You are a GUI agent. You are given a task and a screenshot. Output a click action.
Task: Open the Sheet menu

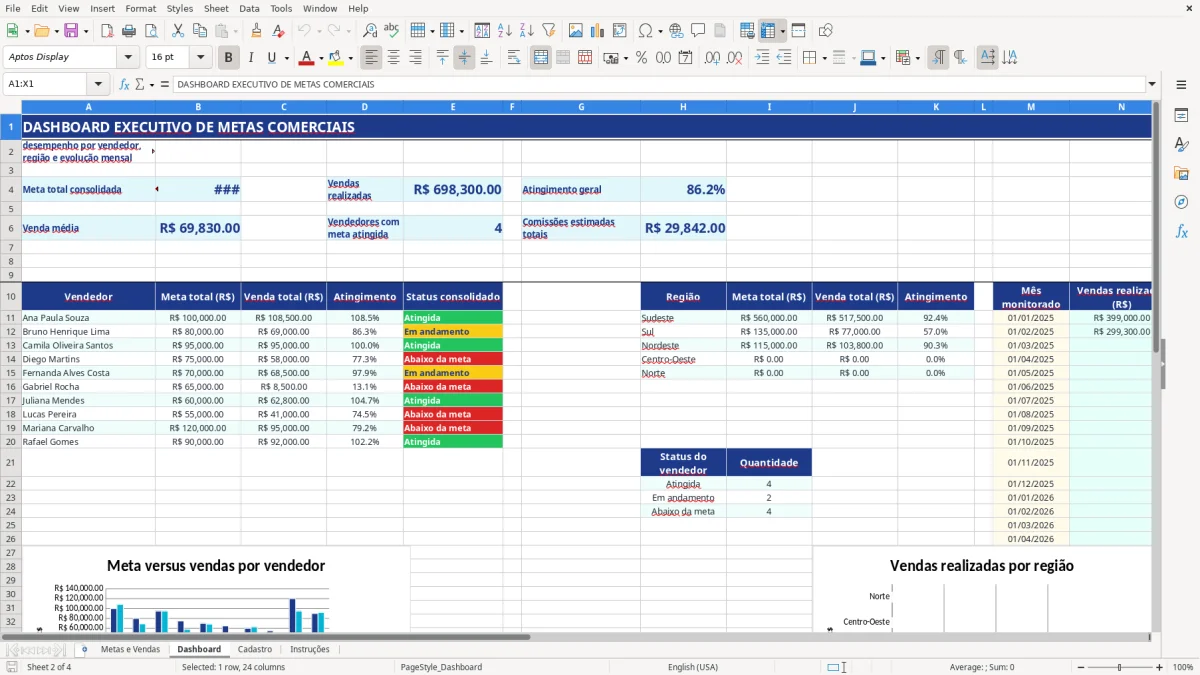point(216,8)
